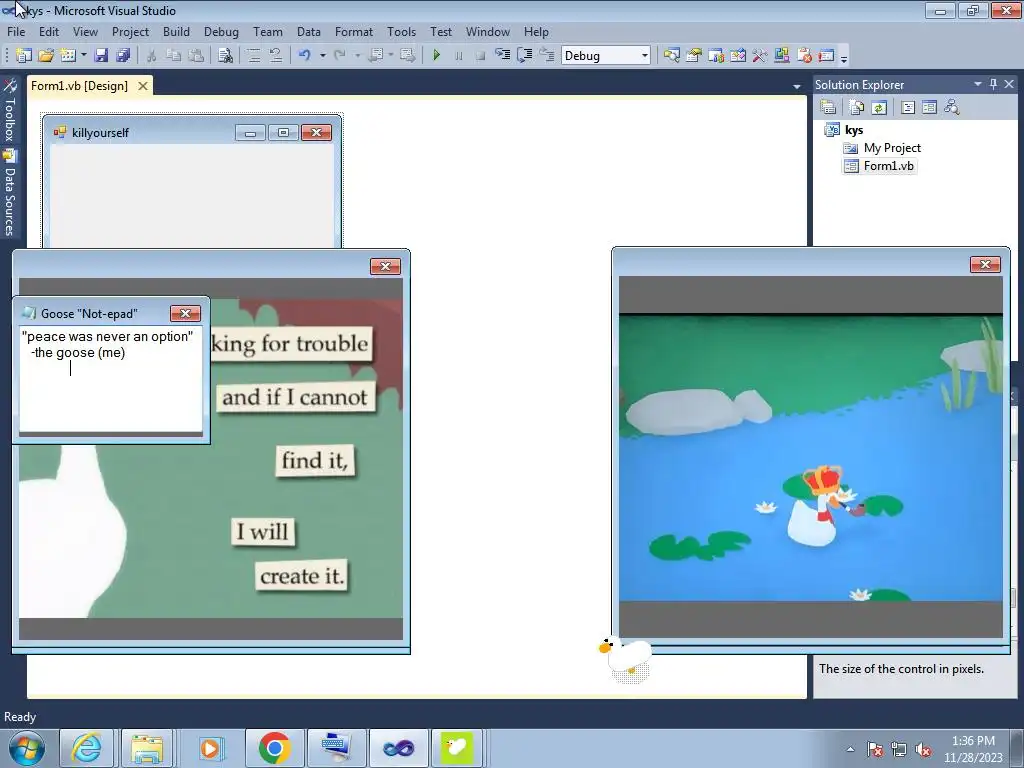Click the hammer-and-wrench Toolbox toolbar icon
1024x768 pixels.
(760, 56)
